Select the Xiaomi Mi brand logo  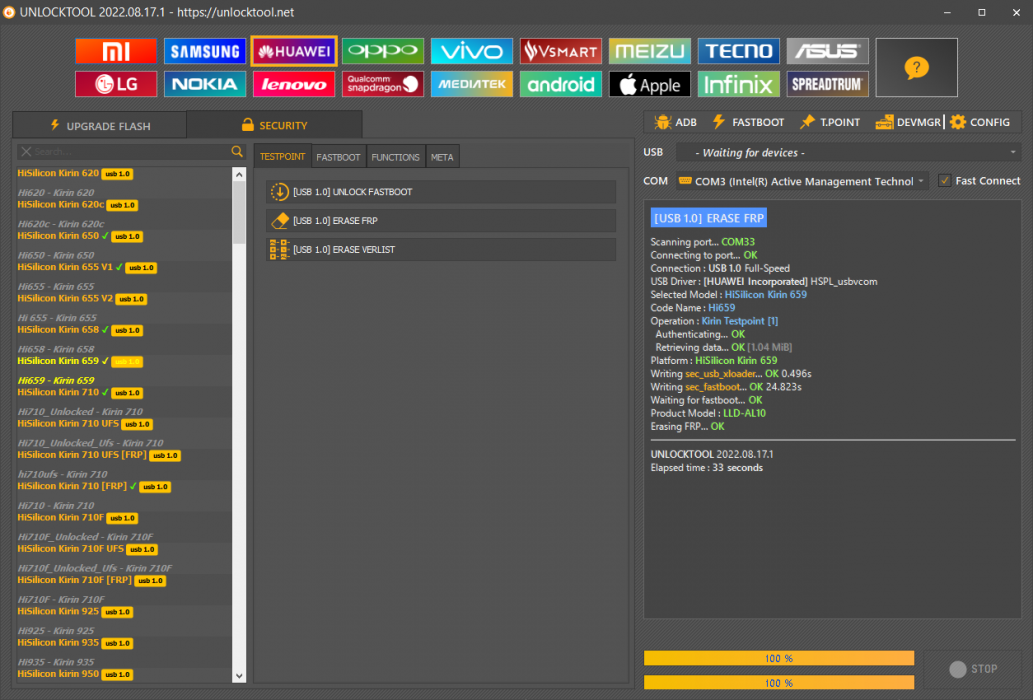click(x=116, y=51)
